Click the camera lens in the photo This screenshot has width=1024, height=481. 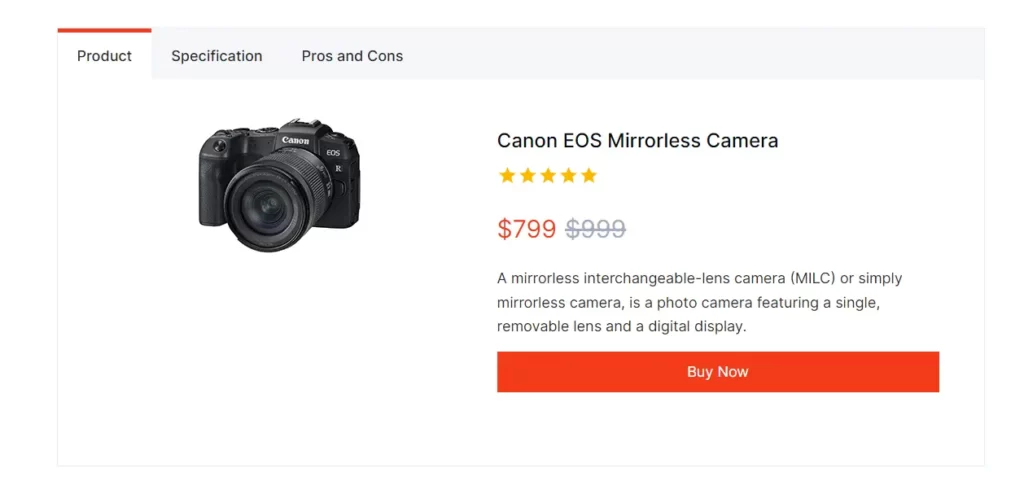tap(266, 207)
